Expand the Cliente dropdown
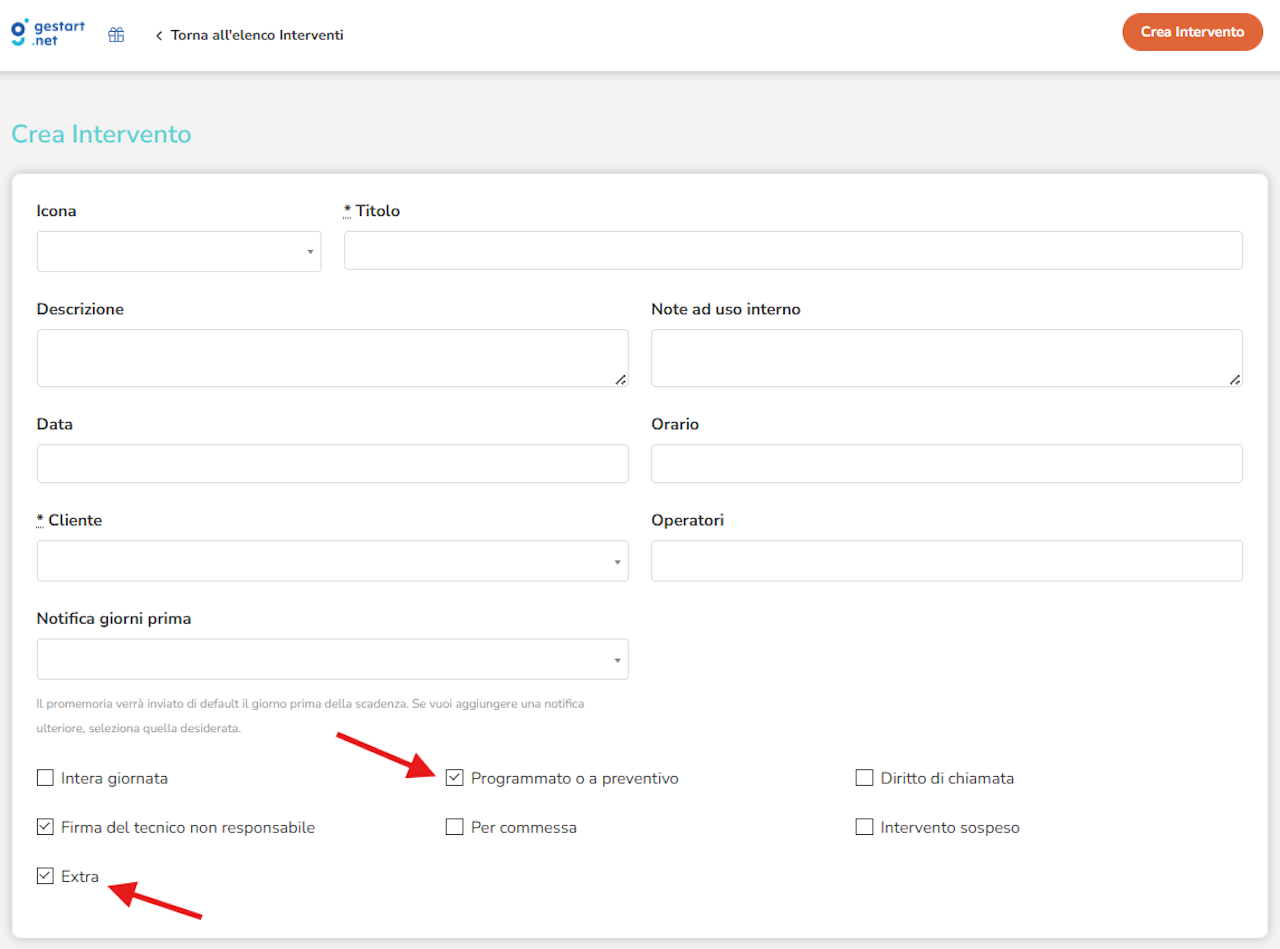1280x949 pixels. [x=332, y=561]
